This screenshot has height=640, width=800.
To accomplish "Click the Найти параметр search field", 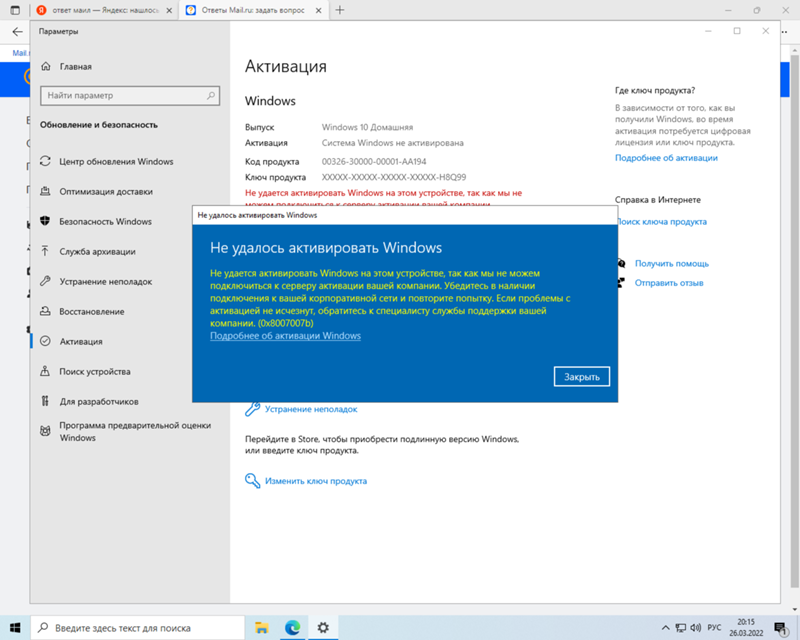I will coord(128,96).
